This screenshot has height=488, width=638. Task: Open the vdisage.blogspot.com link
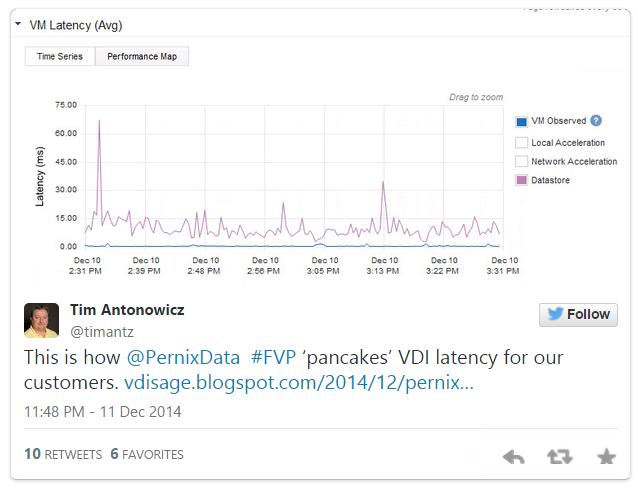(299, 383)
